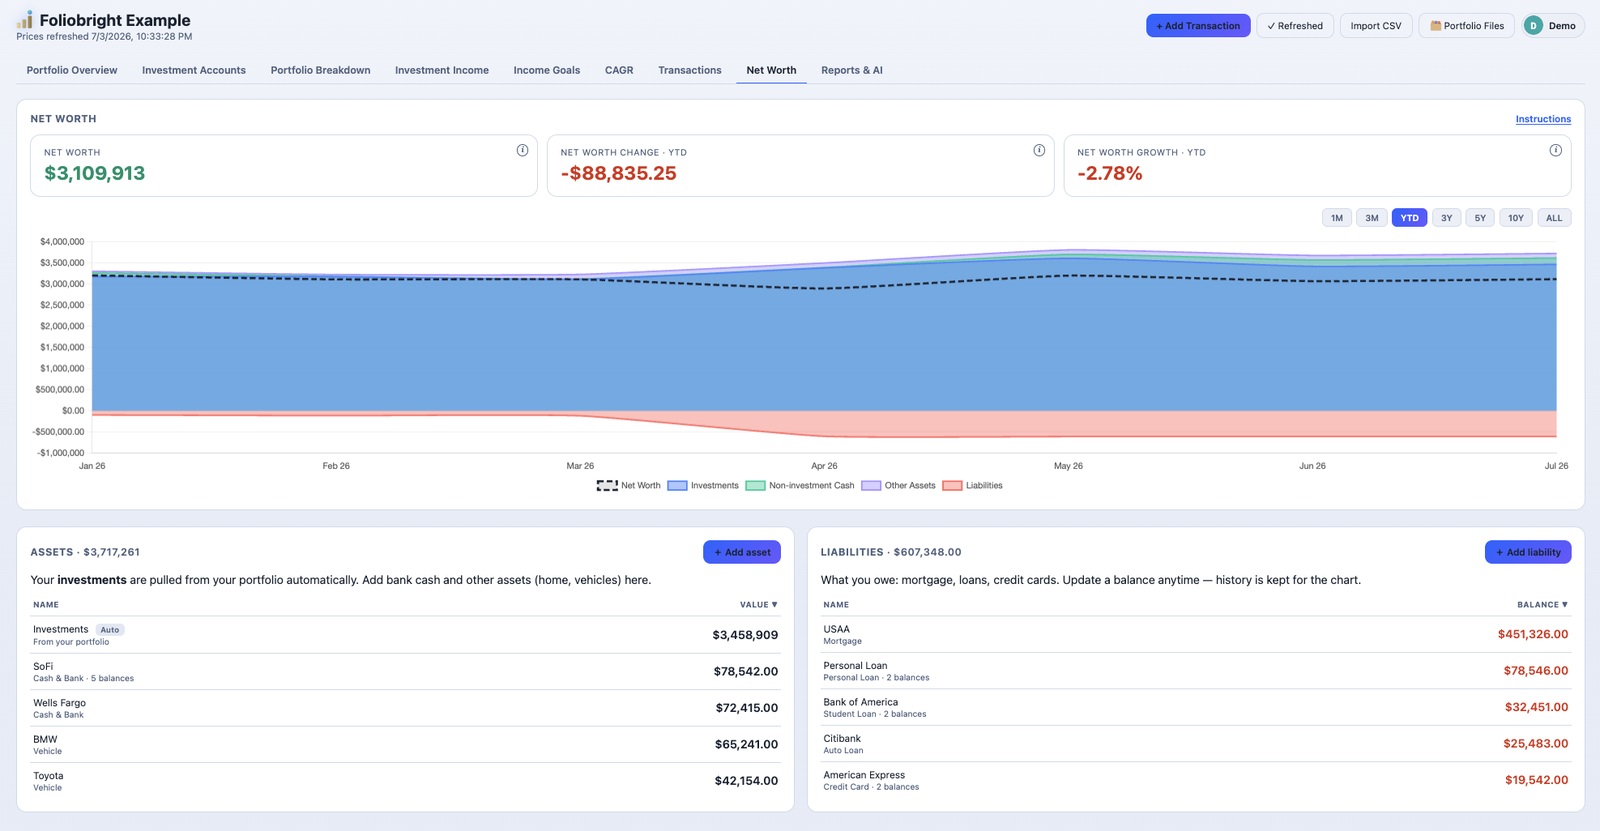Screen dimensions: 1600x831
Task: Sort liabilities by NAME column header
Action: click(836, 605)
